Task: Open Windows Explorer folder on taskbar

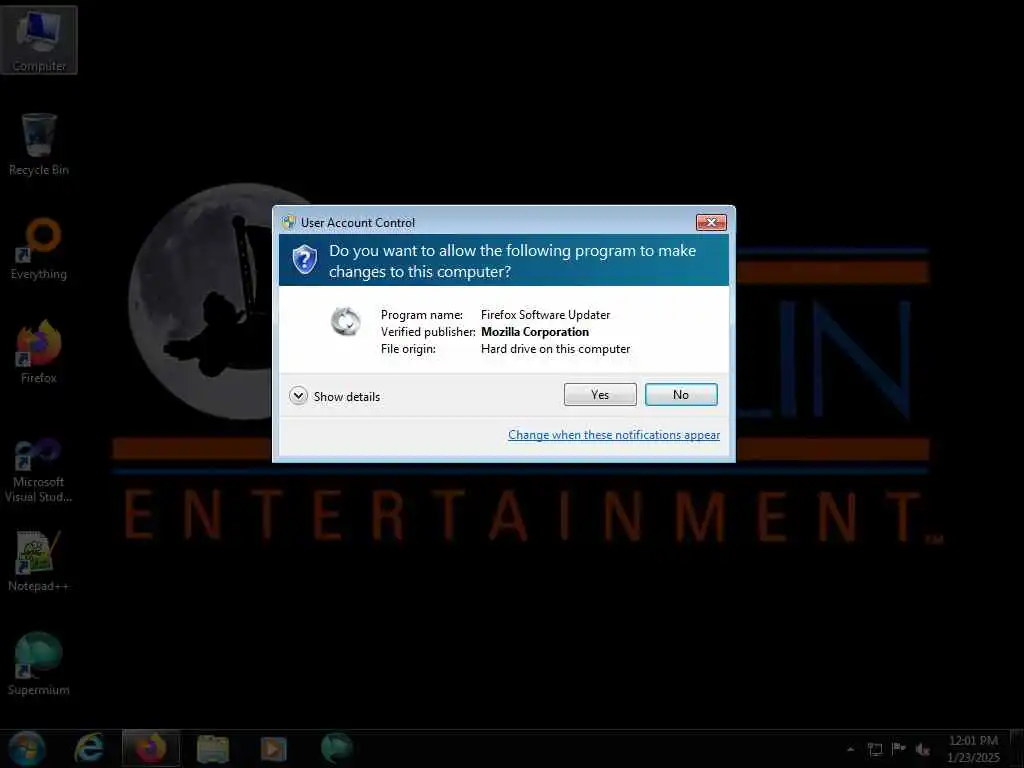Action: point(213,748)
